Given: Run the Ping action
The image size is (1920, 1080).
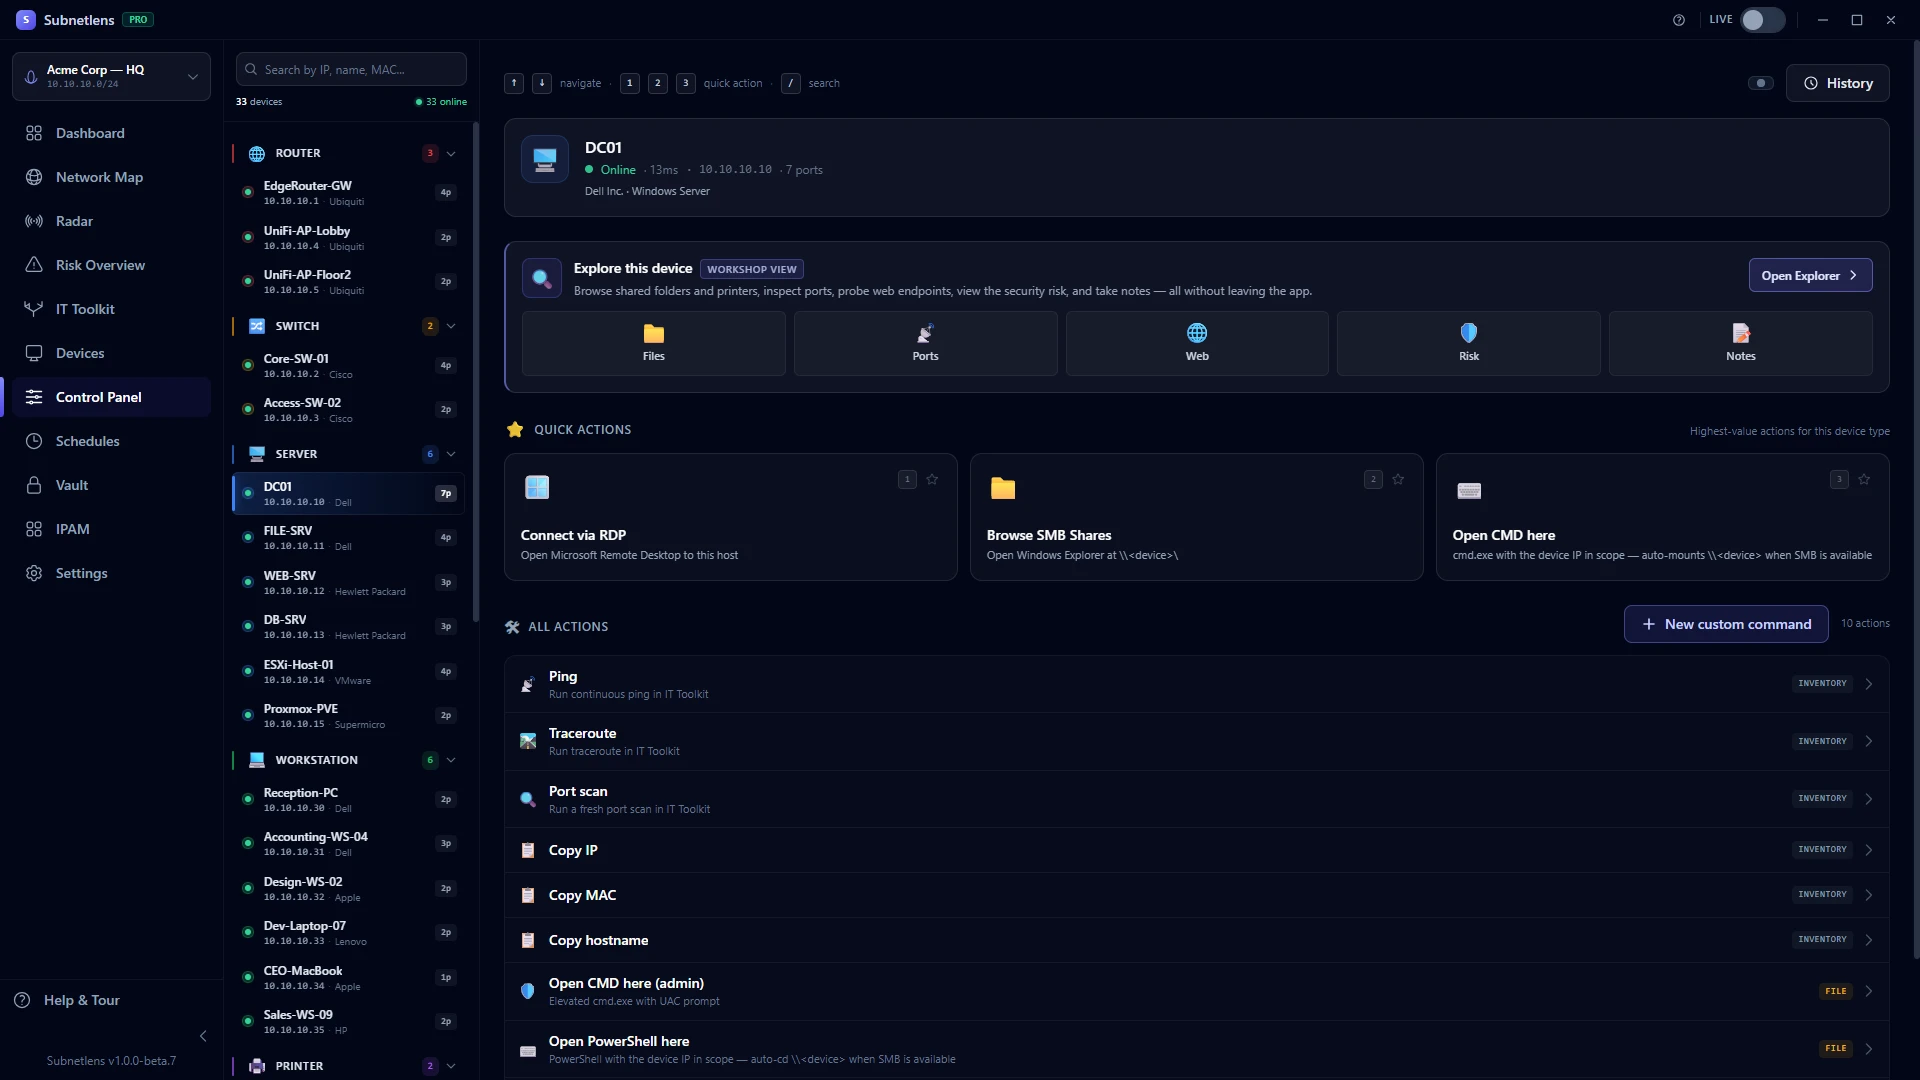Looking at the screenshot, I should coord(1197,684).
